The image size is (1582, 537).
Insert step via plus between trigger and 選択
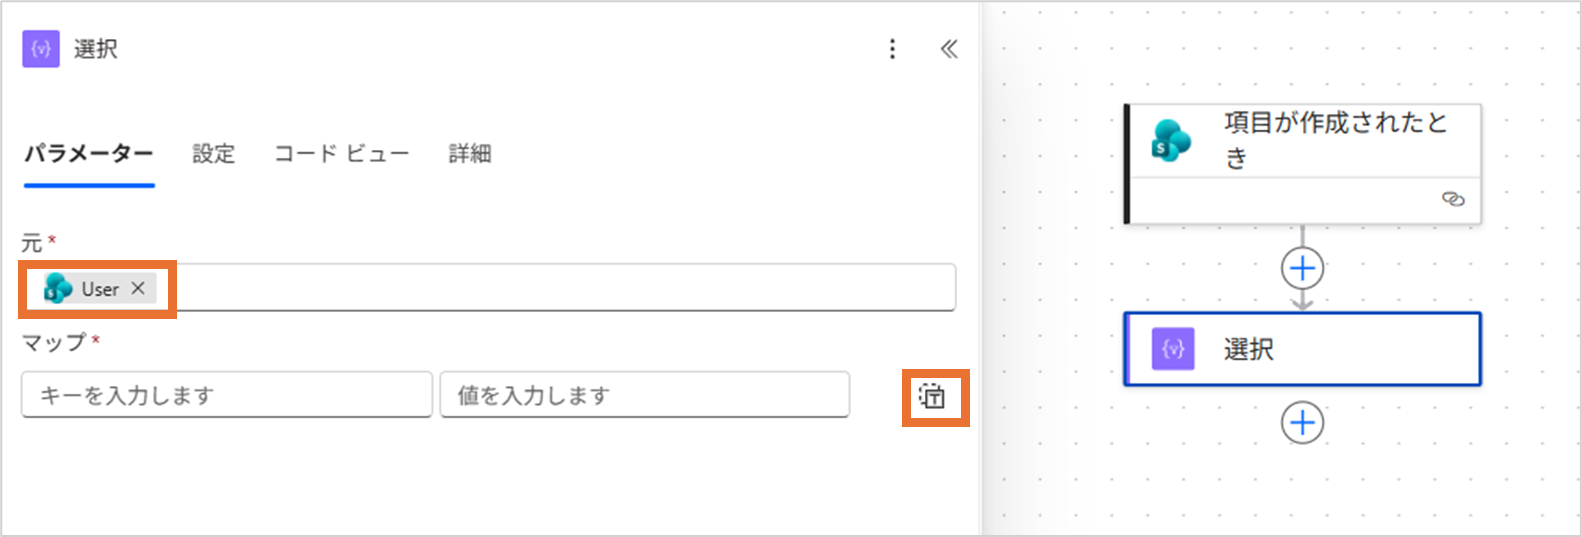1302,268
